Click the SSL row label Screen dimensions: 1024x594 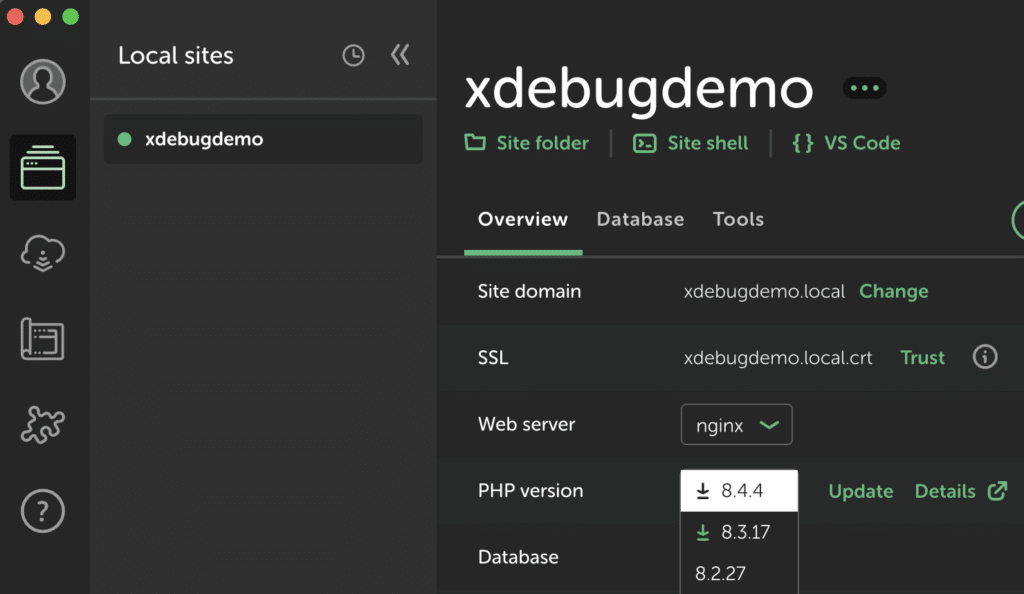tap(492, 358)
